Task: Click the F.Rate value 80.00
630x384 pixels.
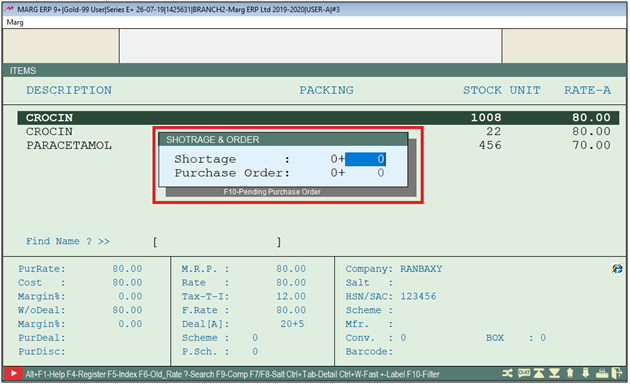Action: coord(291,310)
